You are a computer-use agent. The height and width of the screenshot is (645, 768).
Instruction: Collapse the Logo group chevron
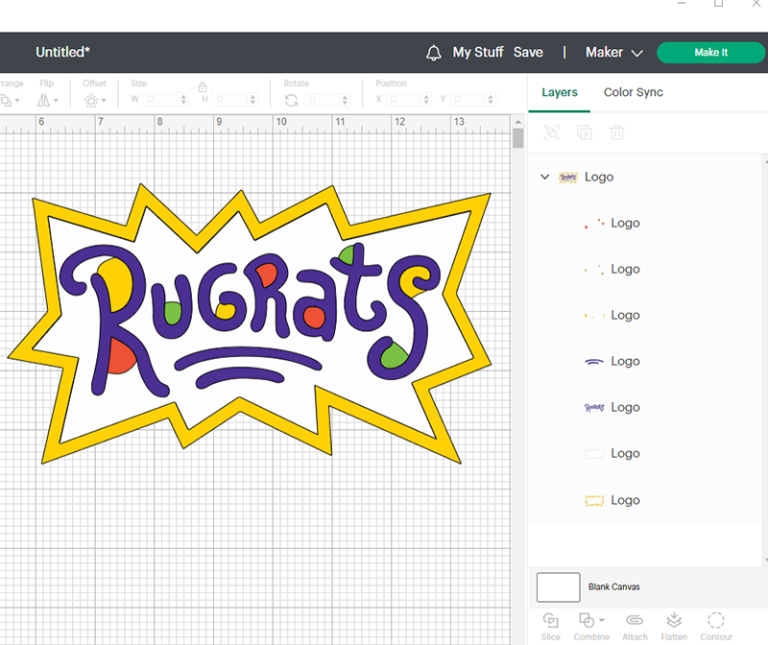[545, 177]
